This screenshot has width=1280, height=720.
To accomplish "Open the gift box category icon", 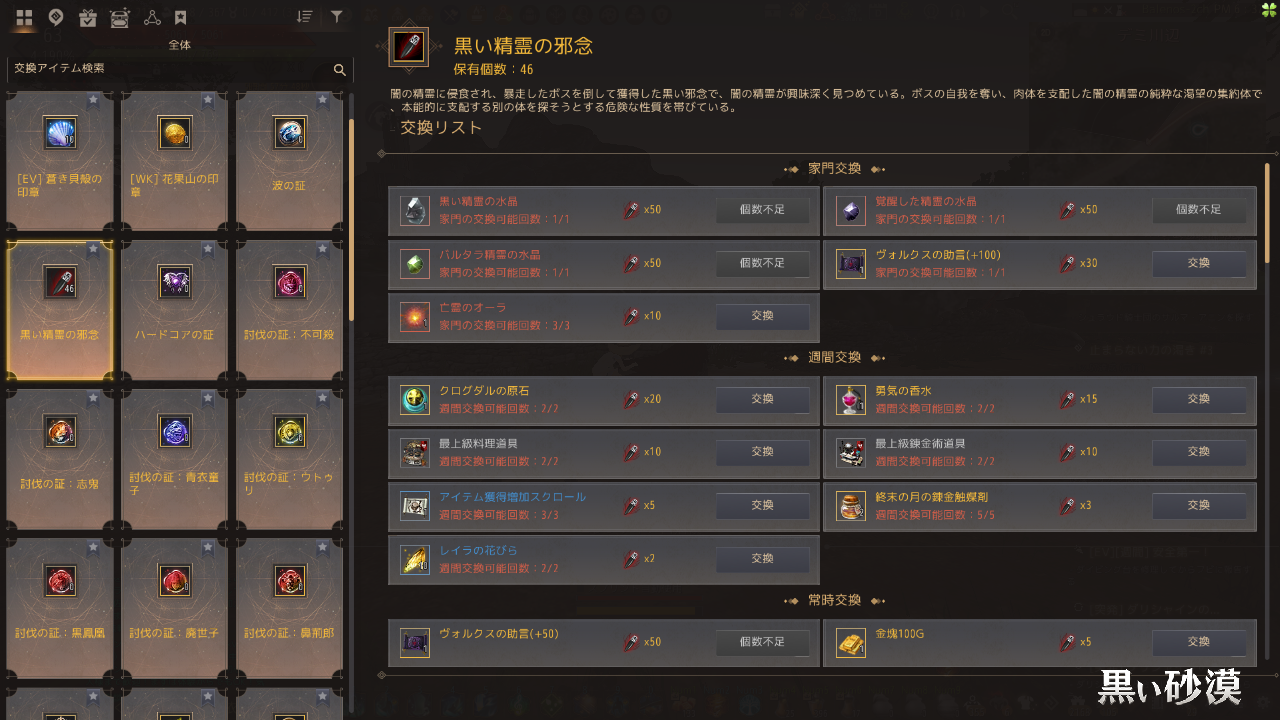I will point(87,17).
